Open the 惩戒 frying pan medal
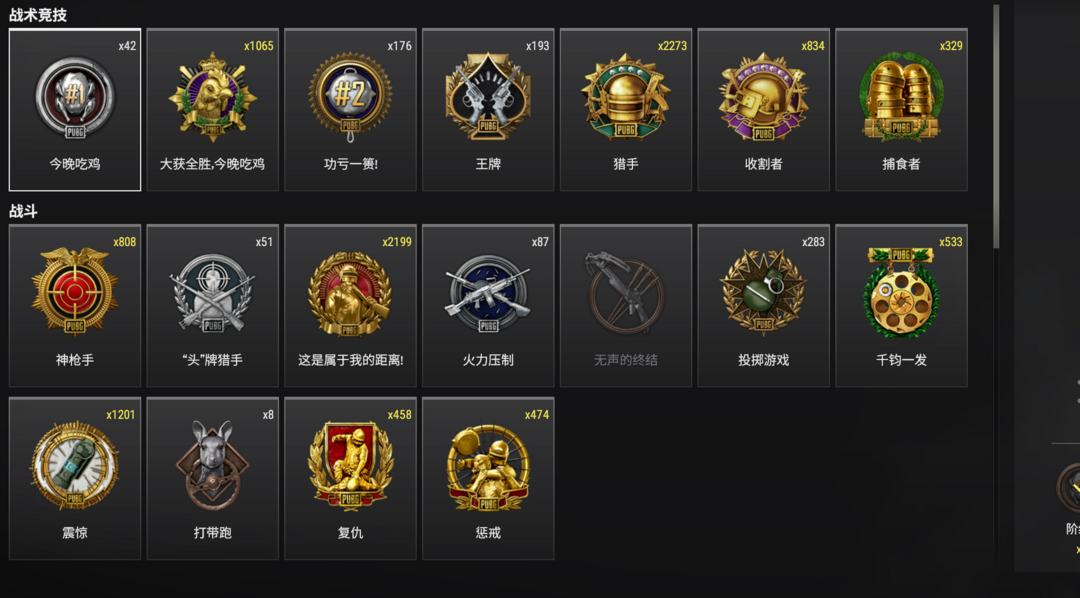This screenshot has height=598, width=1080. tap(488, 478)
